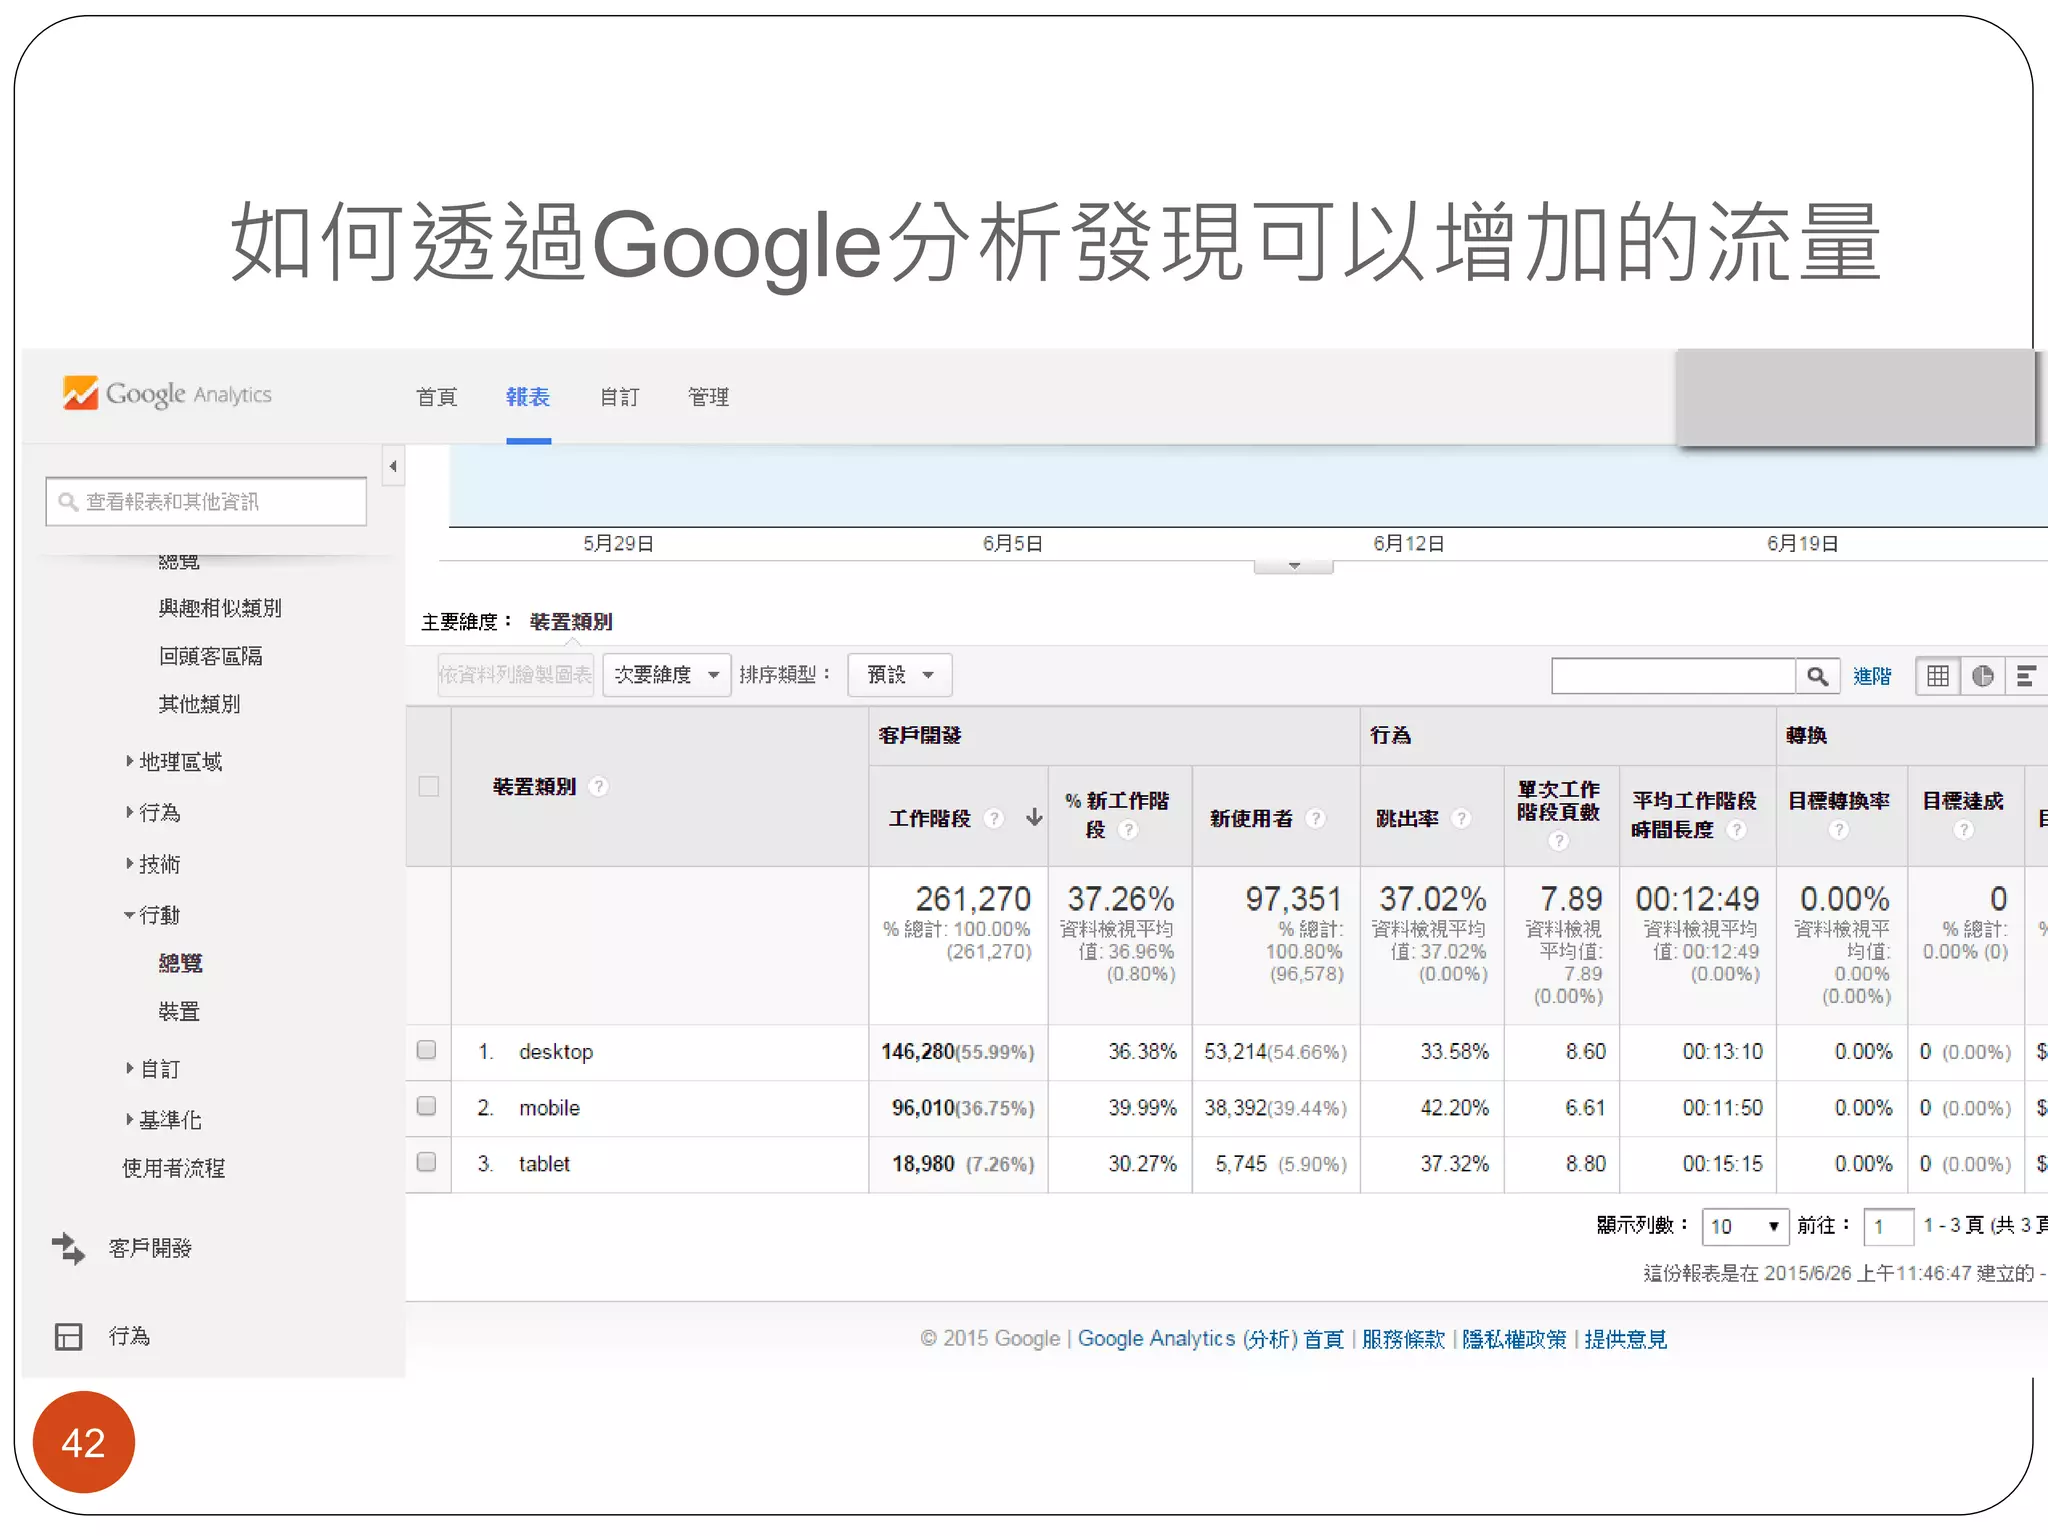Select 回頭客區隔 in sidebar

tap(210, 656)
